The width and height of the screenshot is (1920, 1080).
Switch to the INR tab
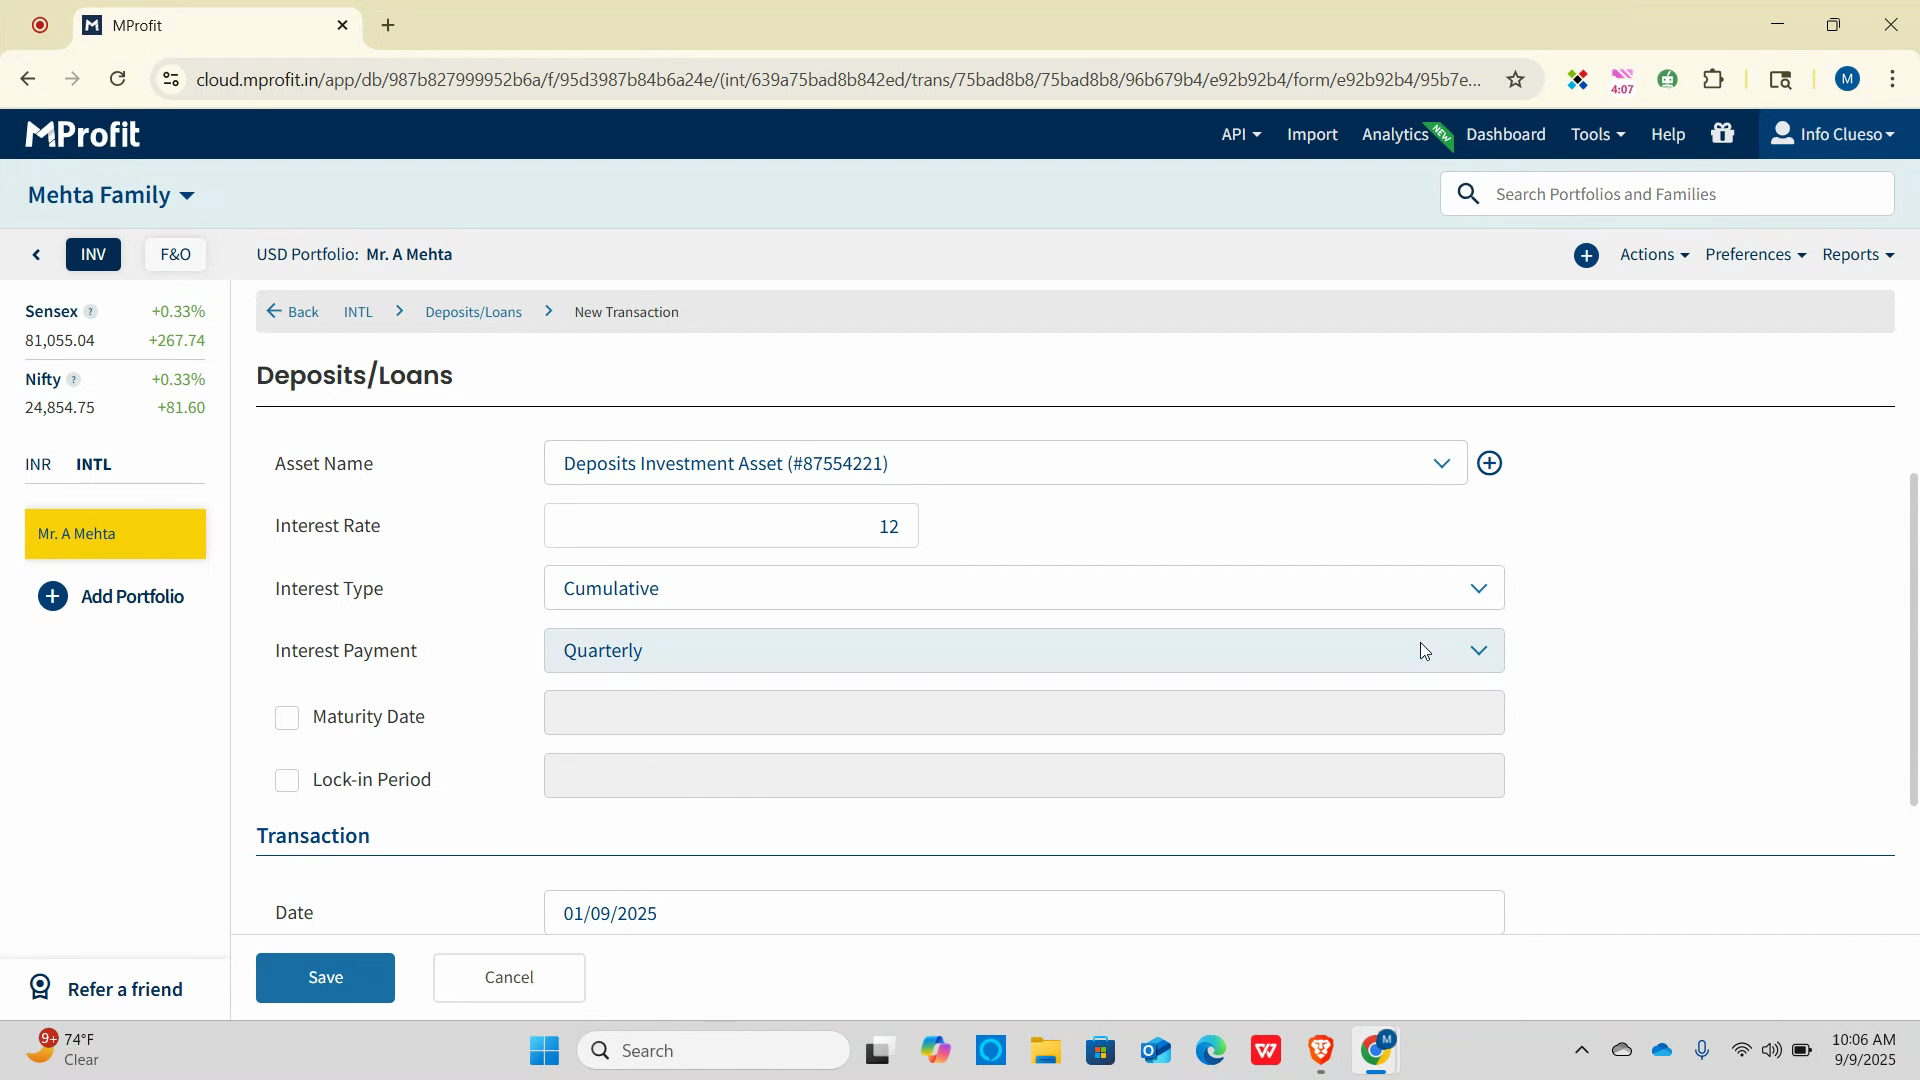coord(38,464)
